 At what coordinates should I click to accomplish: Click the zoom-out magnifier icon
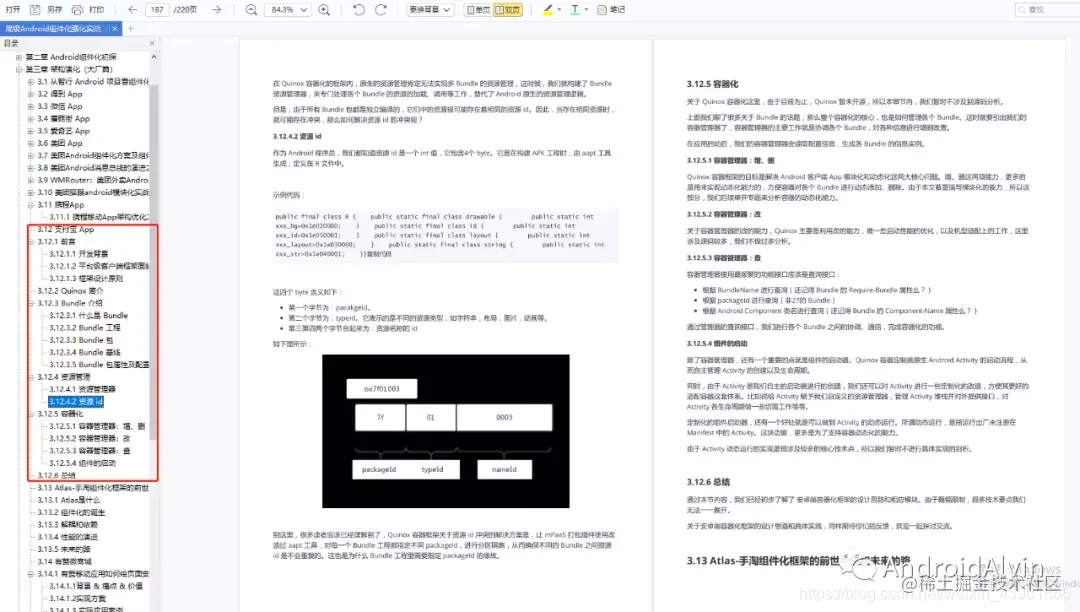tap(250, 9)
